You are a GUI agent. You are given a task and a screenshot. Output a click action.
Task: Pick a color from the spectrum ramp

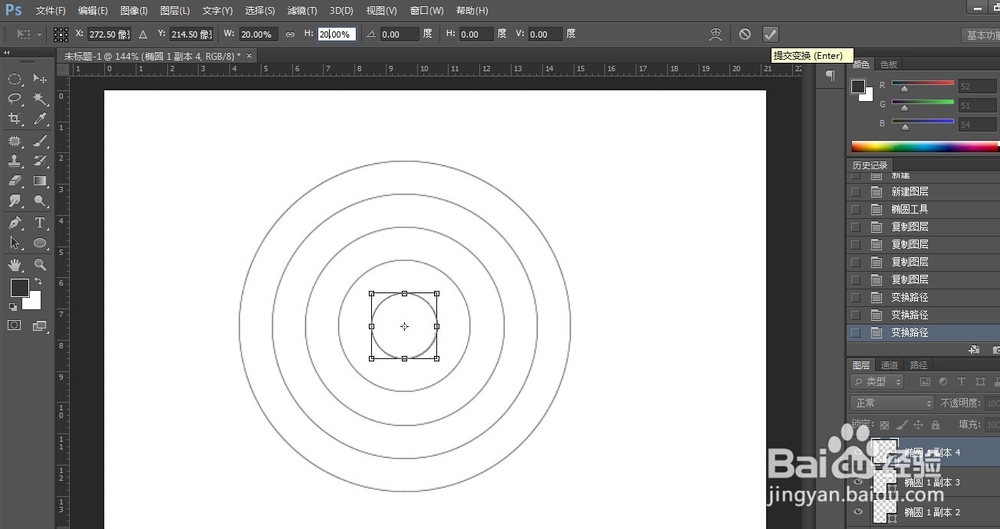click(925, 147)
